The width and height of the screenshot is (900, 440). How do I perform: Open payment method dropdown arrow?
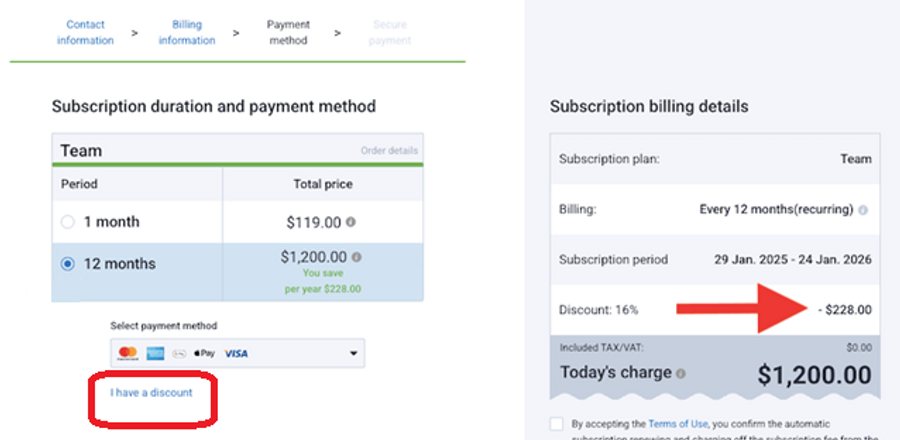point(353,353)
